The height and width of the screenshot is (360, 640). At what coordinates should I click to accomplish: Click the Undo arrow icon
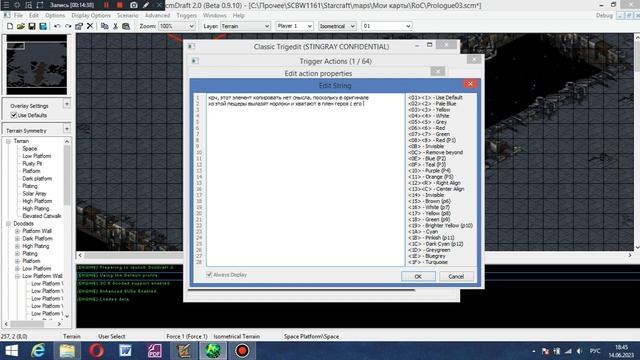tap(57, 26)
